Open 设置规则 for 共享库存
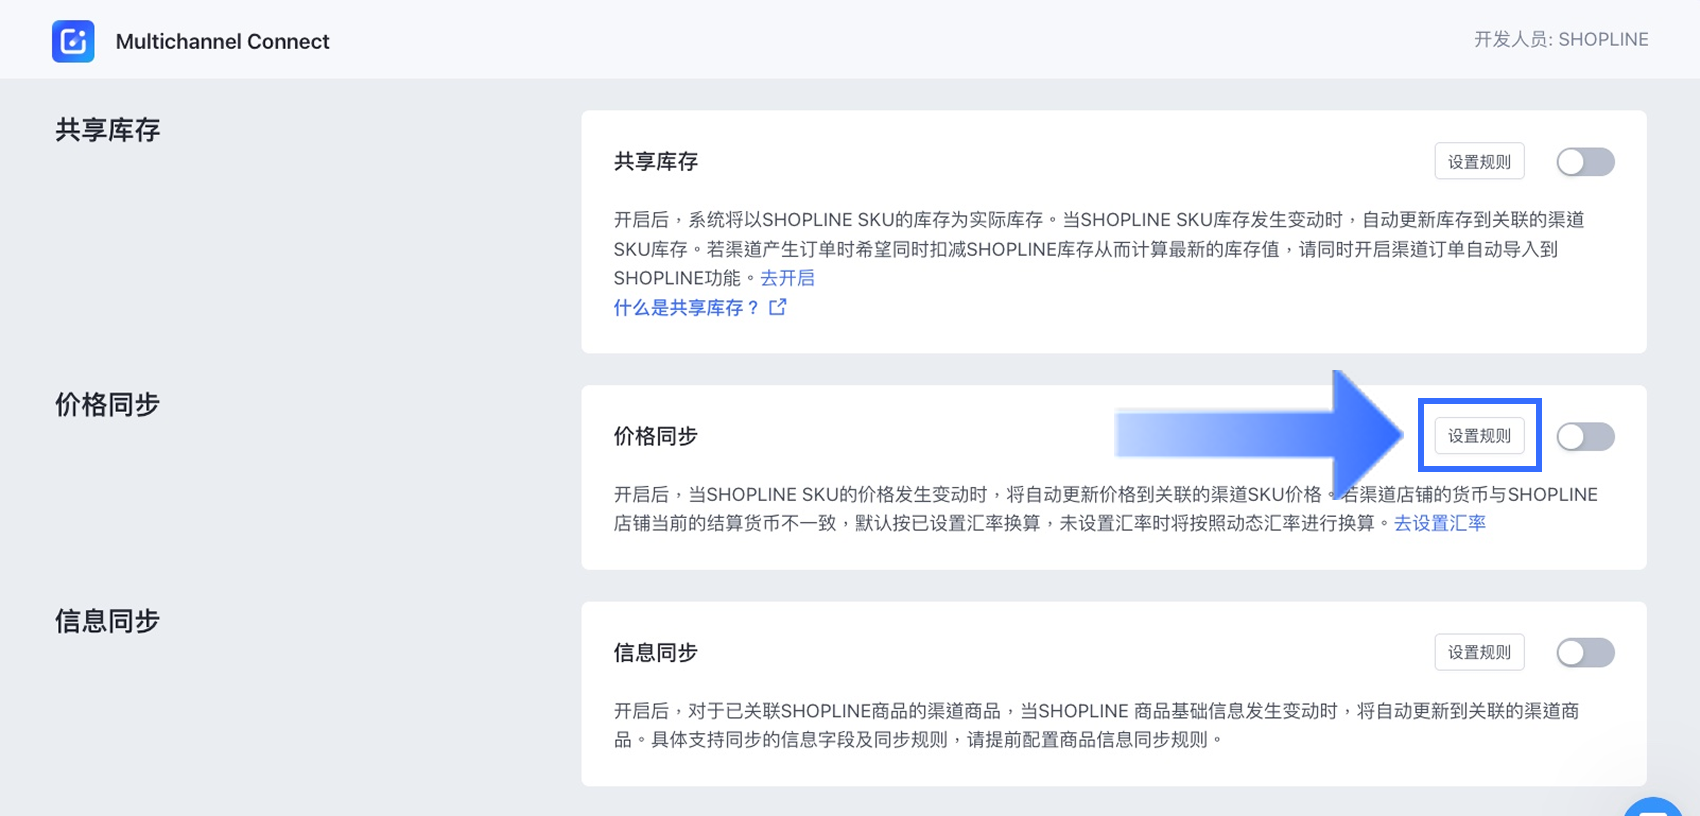 click(1479, 162)
